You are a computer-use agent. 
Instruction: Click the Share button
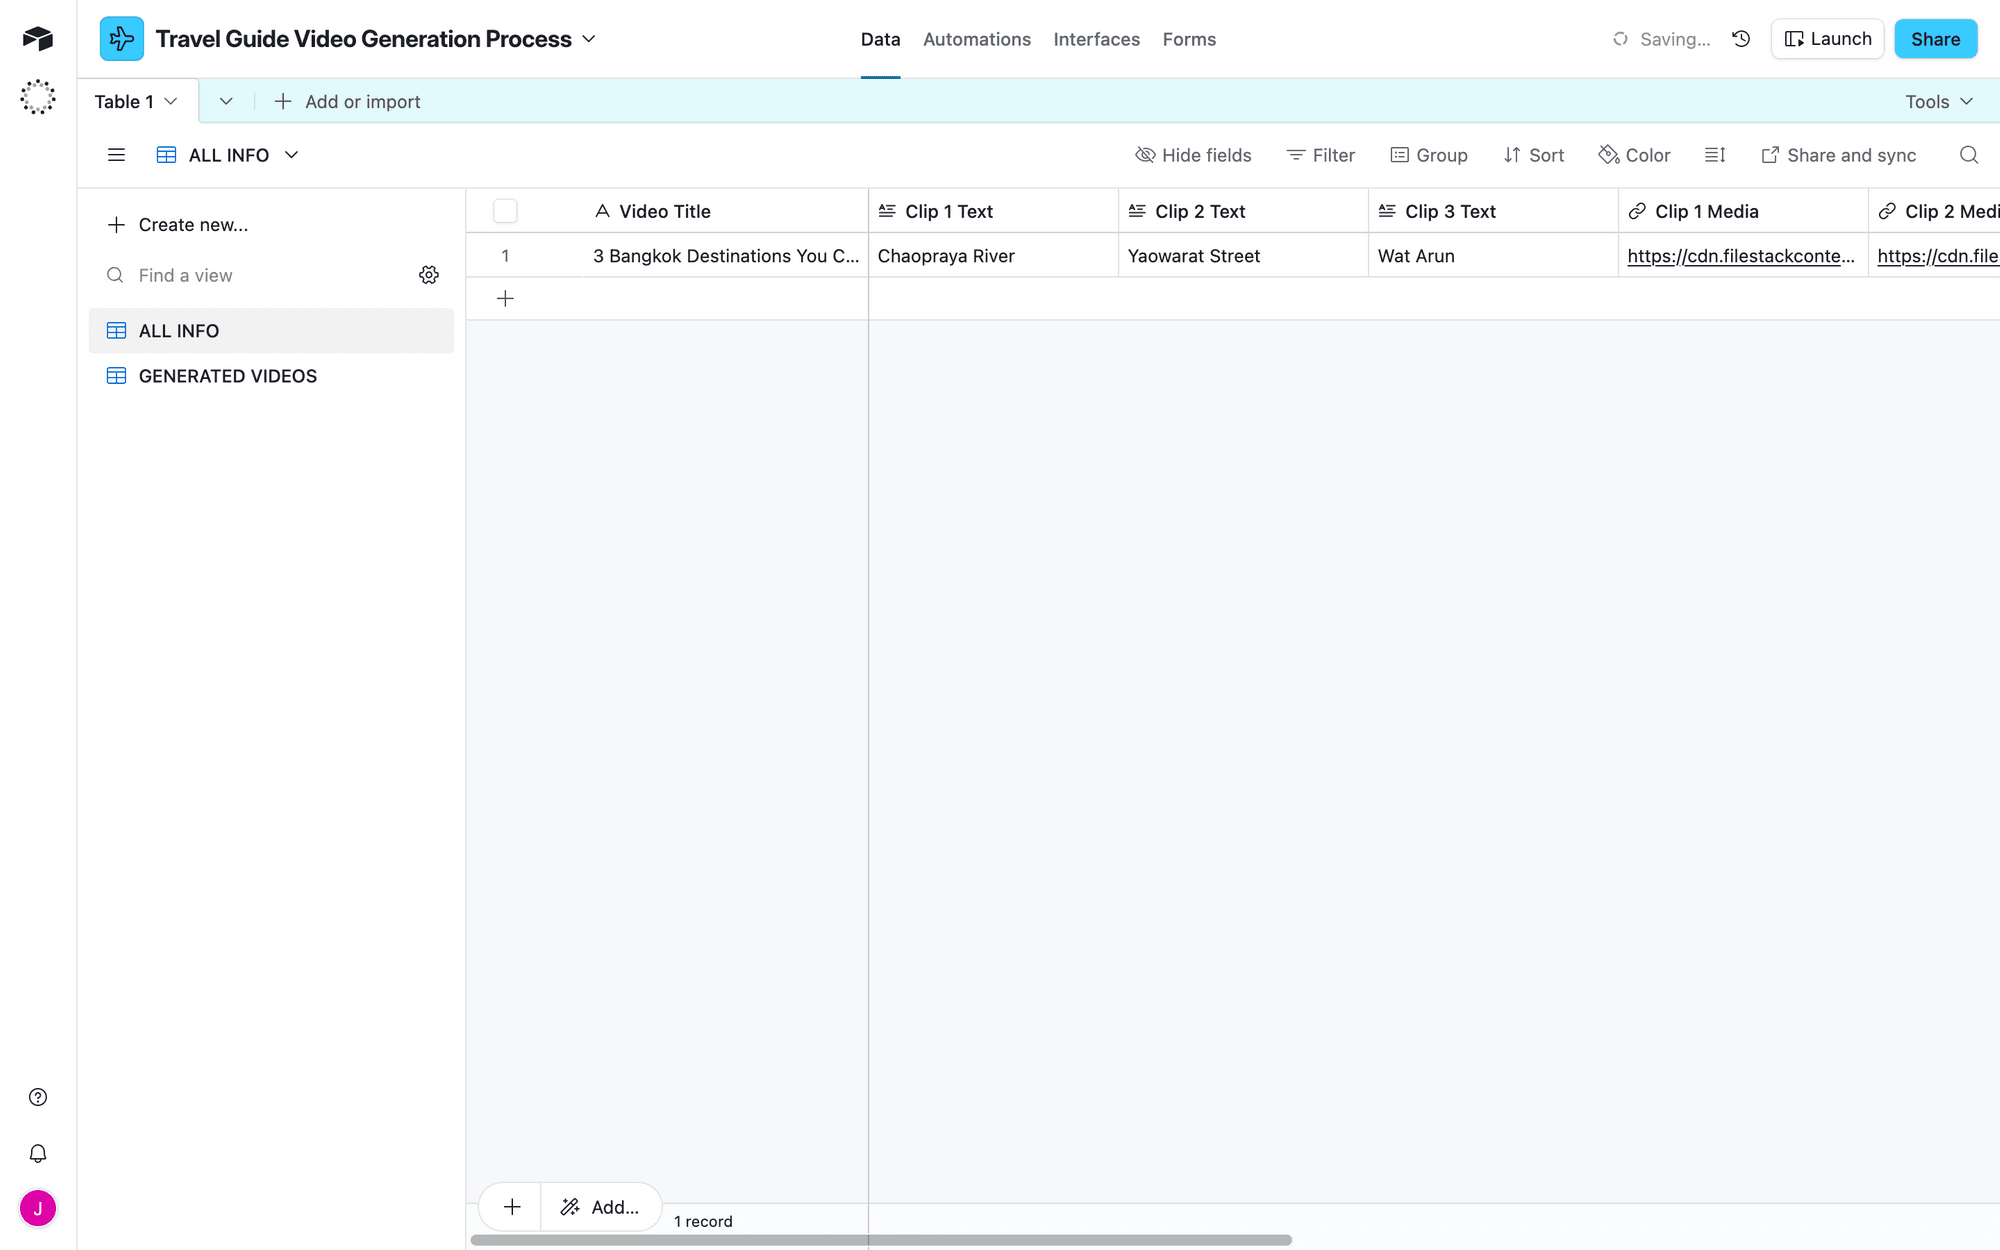coord(1935,38)
